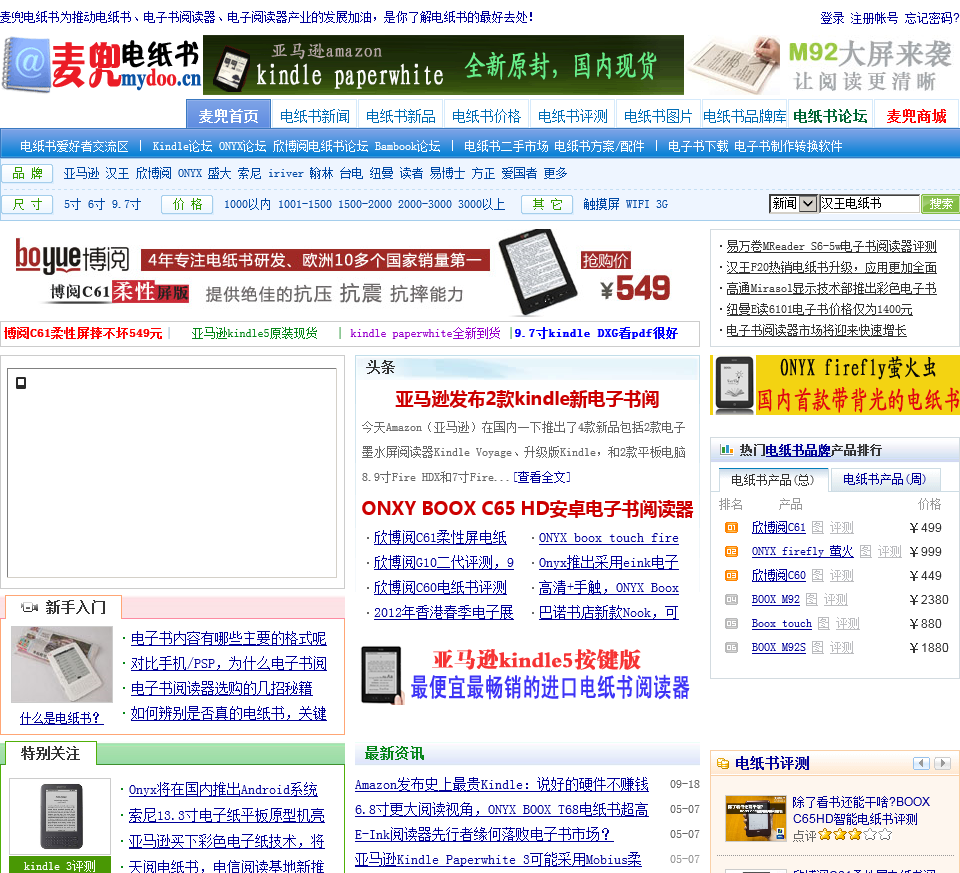Click the first gold star under 点评

click(x=825, y=834)
